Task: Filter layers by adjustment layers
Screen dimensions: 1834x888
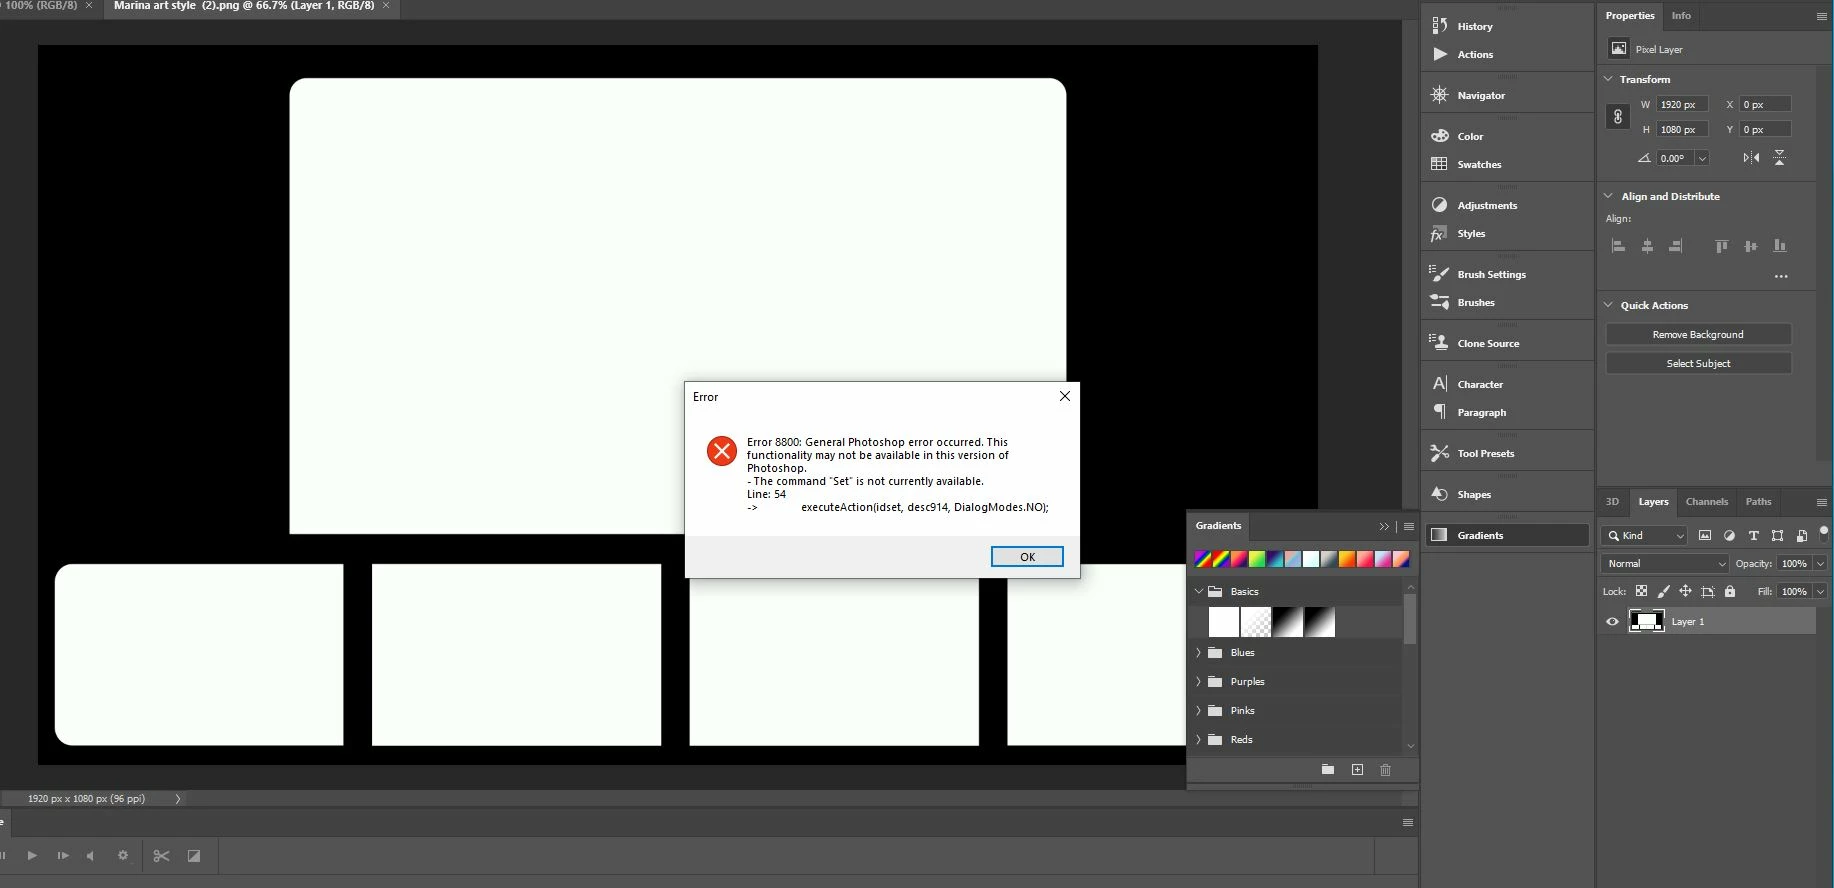Action: click(1729, 536)
